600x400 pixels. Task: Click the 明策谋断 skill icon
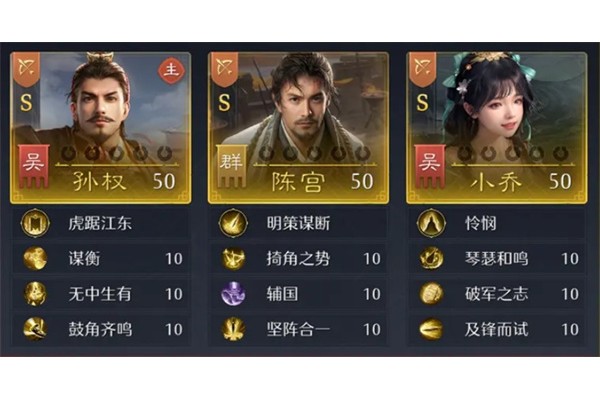pos(233,223)
